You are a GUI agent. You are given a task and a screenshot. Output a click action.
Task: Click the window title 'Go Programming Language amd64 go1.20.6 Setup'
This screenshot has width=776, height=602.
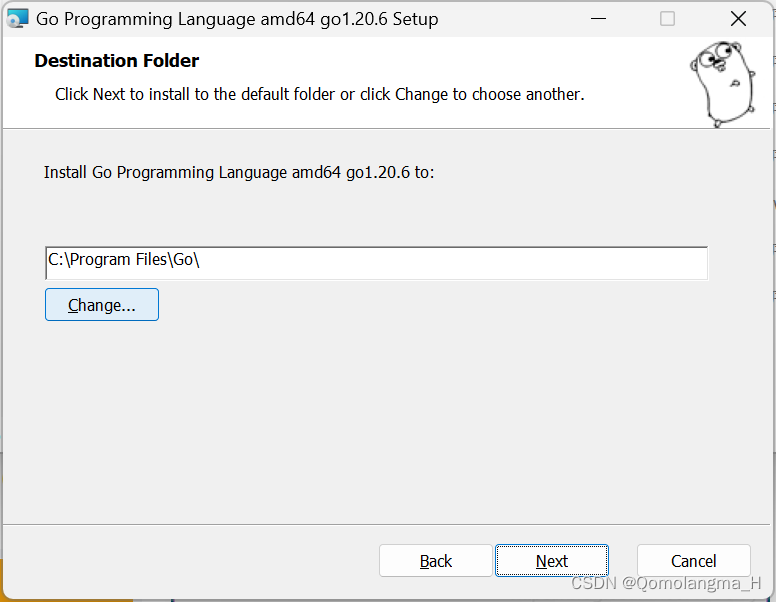tap(237, 19)
